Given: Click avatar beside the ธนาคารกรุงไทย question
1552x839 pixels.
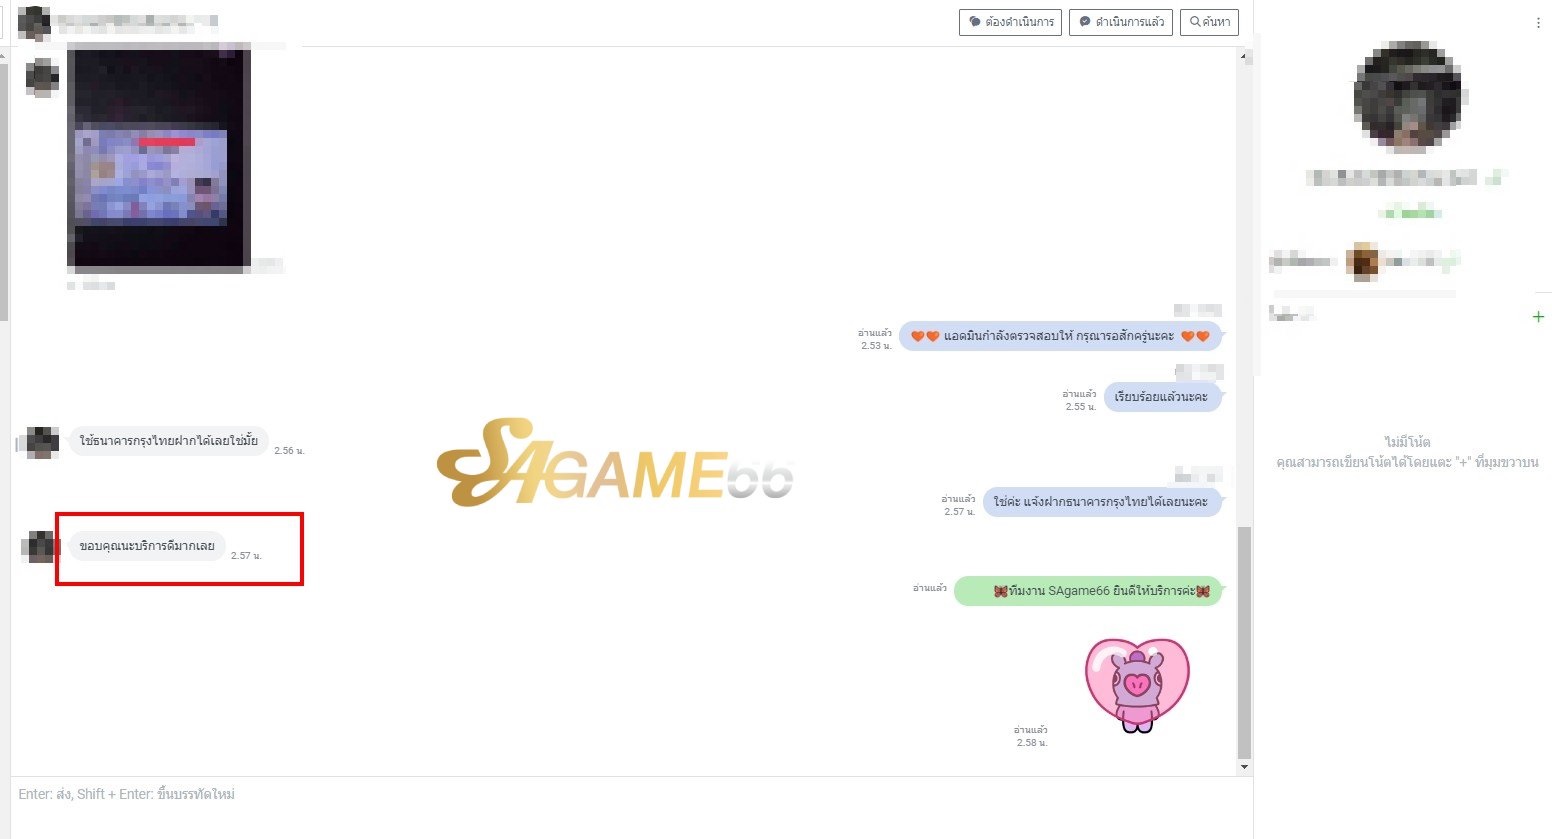Looking at the screenshot, I should tap(41, 441).
